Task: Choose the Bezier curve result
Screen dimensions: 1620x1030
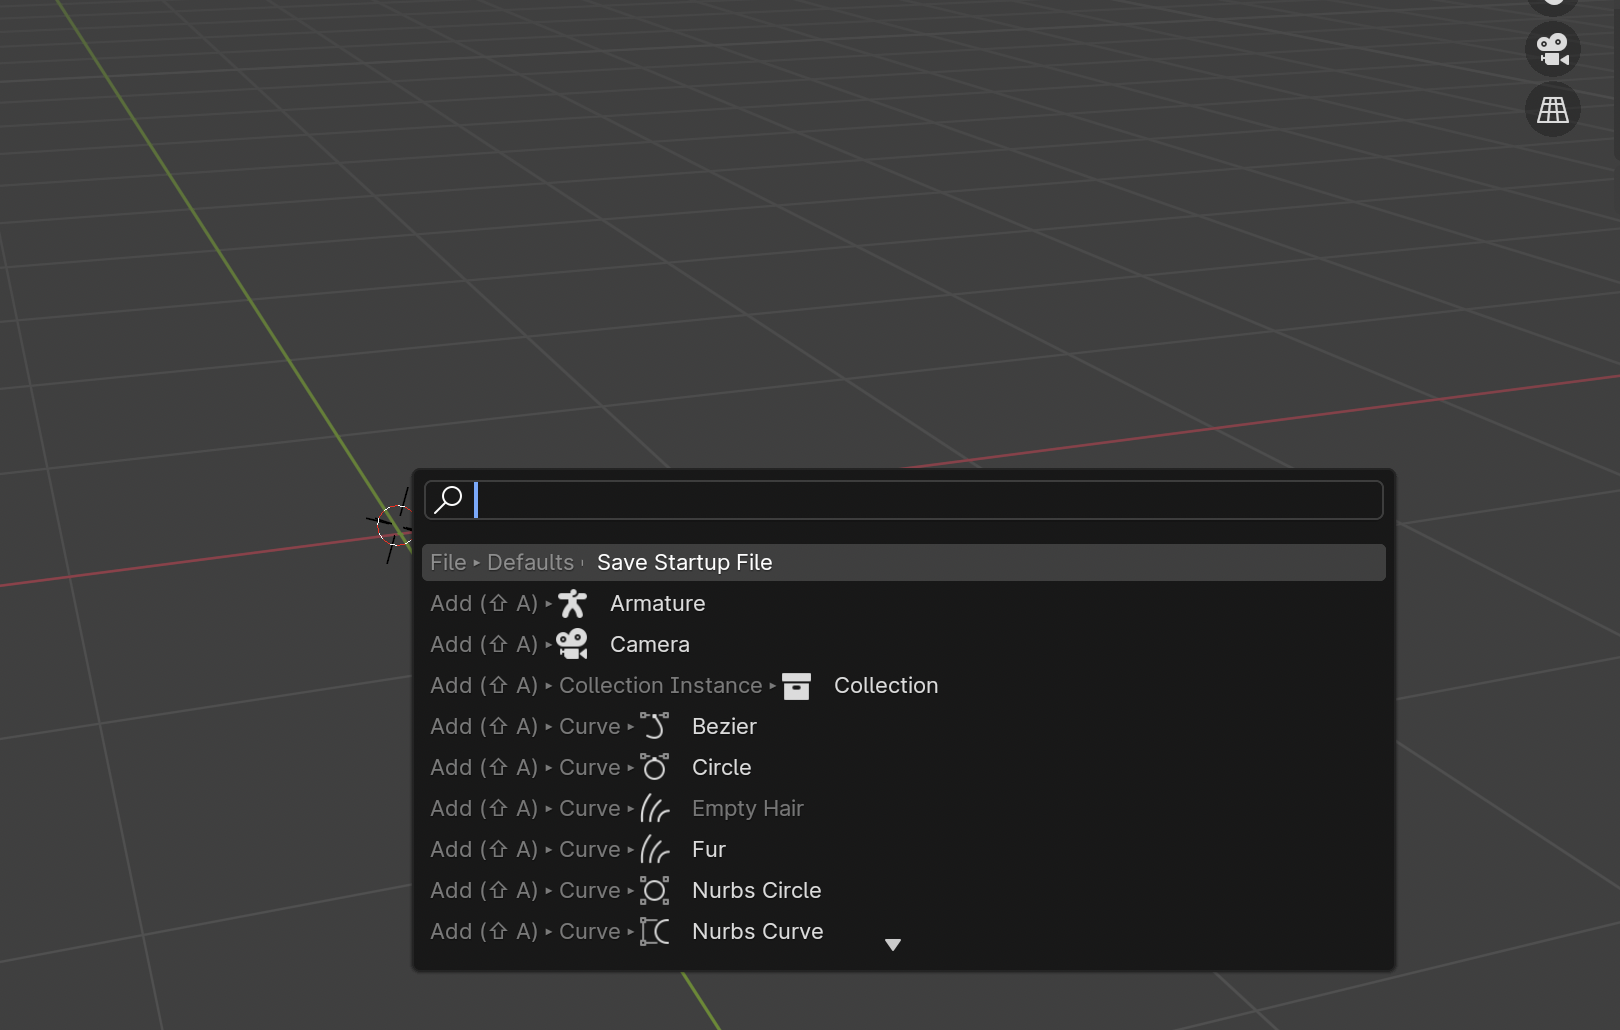Action: click(x=903, y=726)
